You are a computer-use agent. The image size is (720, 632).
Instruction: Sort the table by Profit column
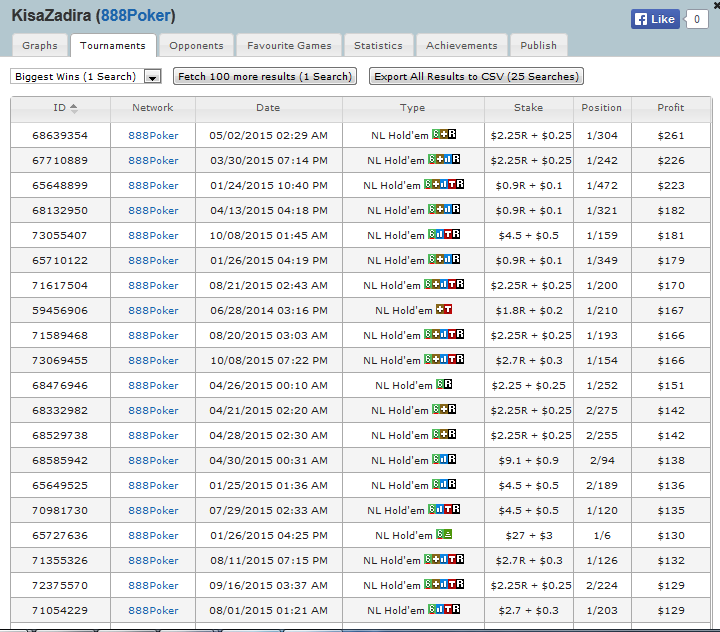(x=671, y=107)
